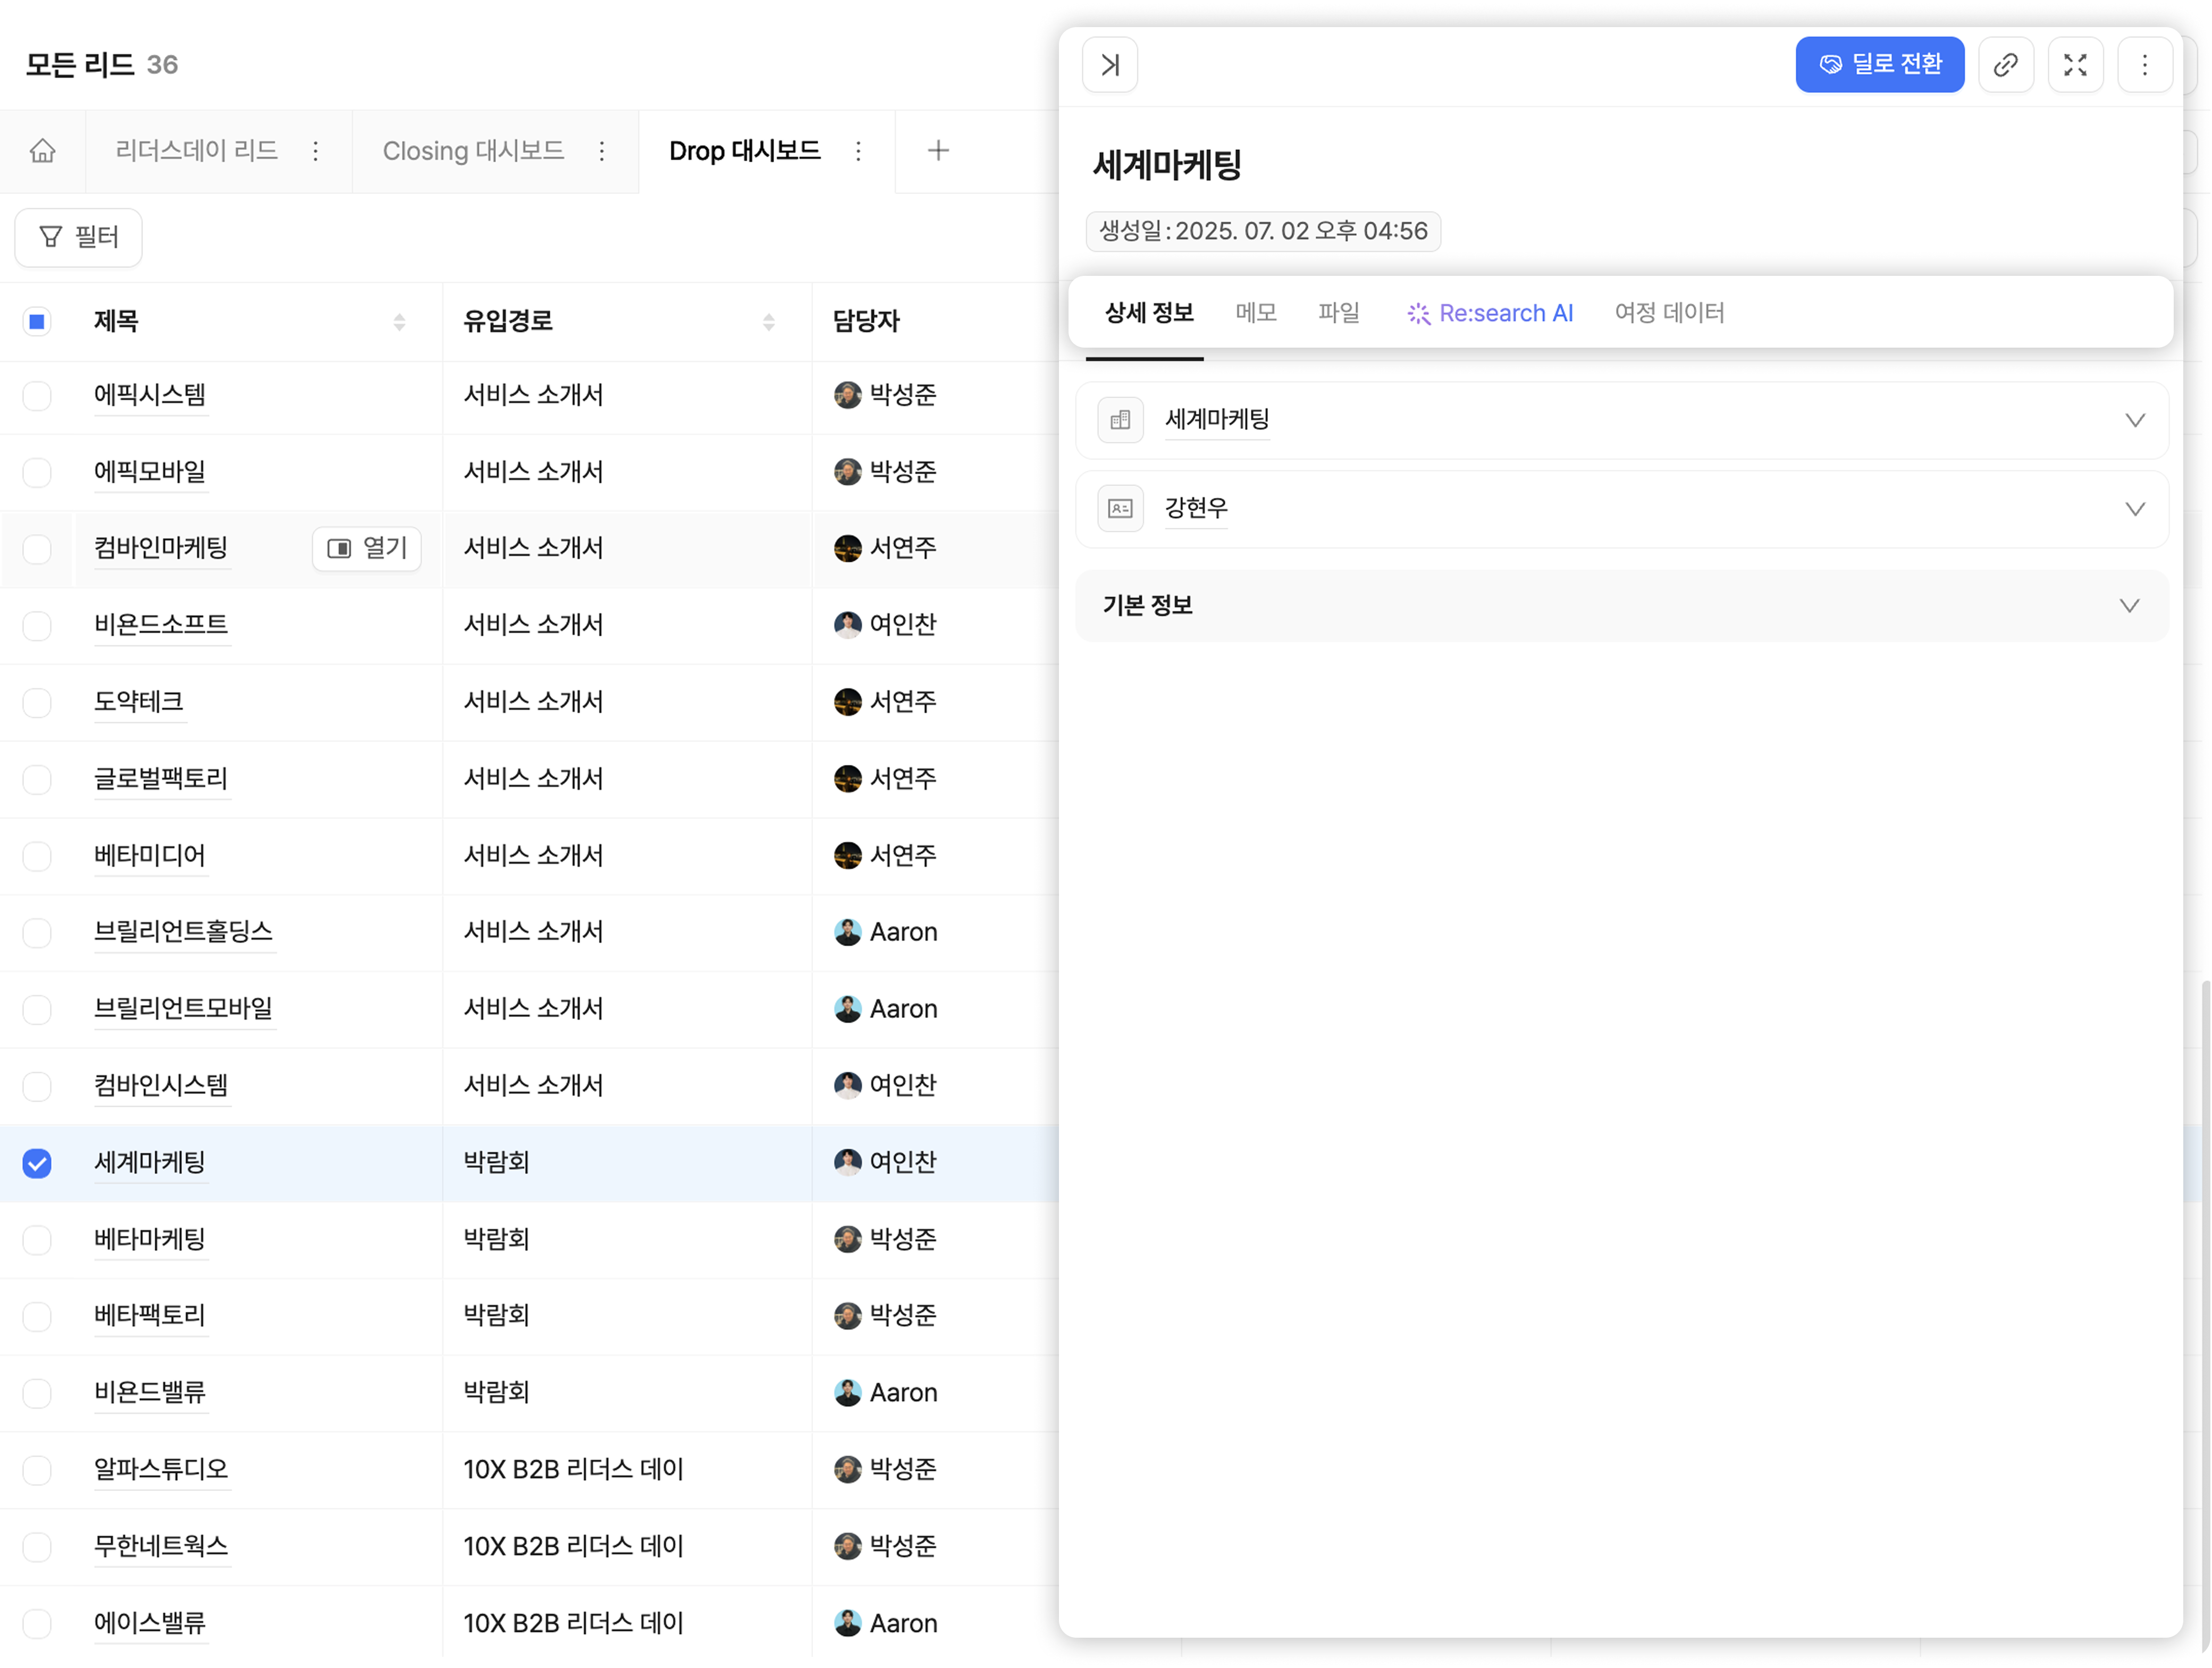Image resolution: width=2212 pixels, height=1668 pixels.
Task: Collapse the side panel with arrow icon
Action: [1109, 65]
